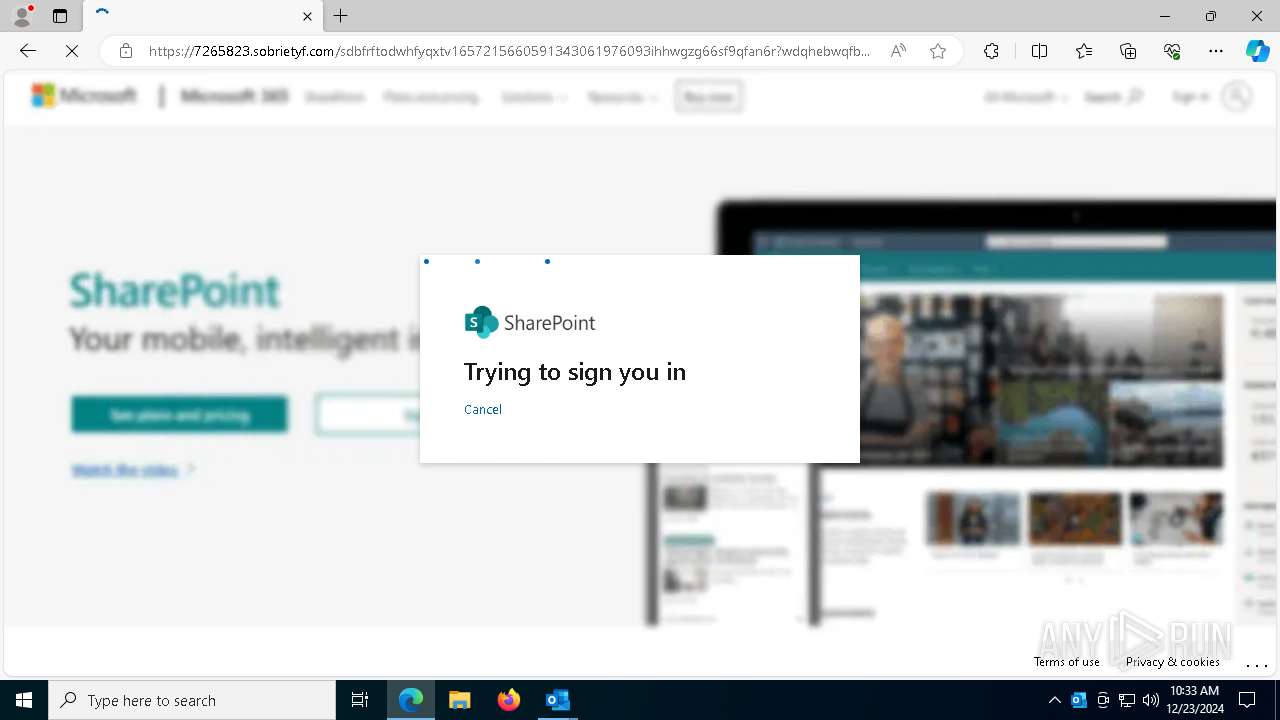Open Privacy & cookies link
Viewport: 1280px width, 720px height.
coord(1173,662)
